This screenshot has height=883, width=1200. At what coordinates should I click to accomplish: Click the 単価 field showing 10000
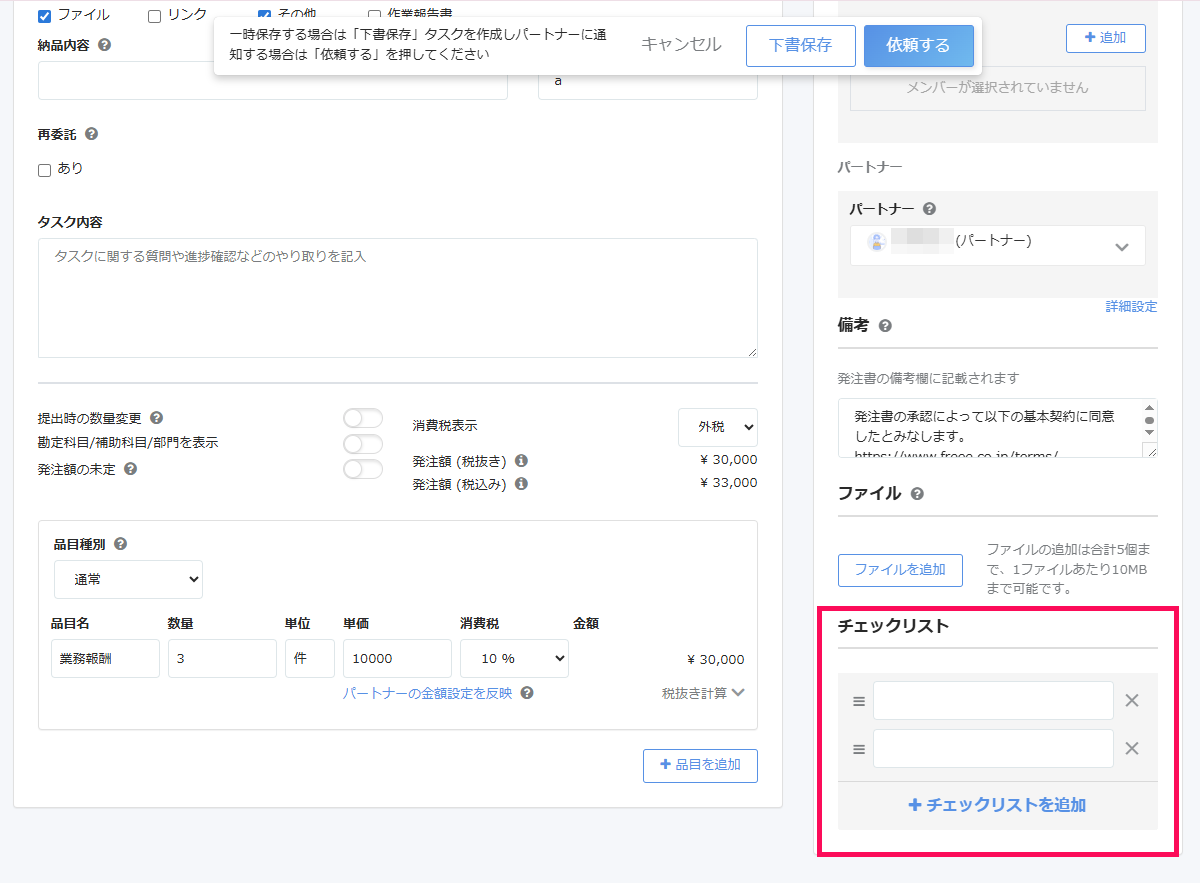(397, 659)
